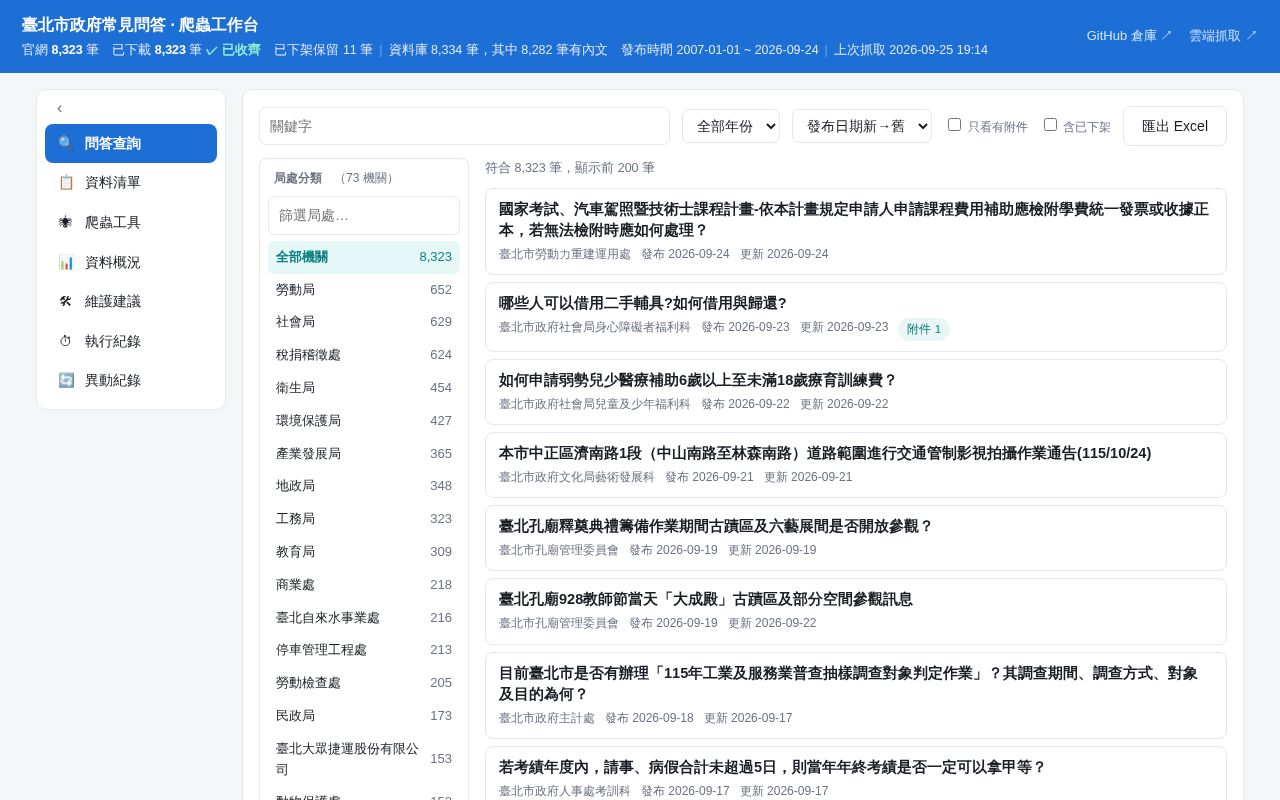
Task: Filter by 衛生局 agency
Action: 364,388
